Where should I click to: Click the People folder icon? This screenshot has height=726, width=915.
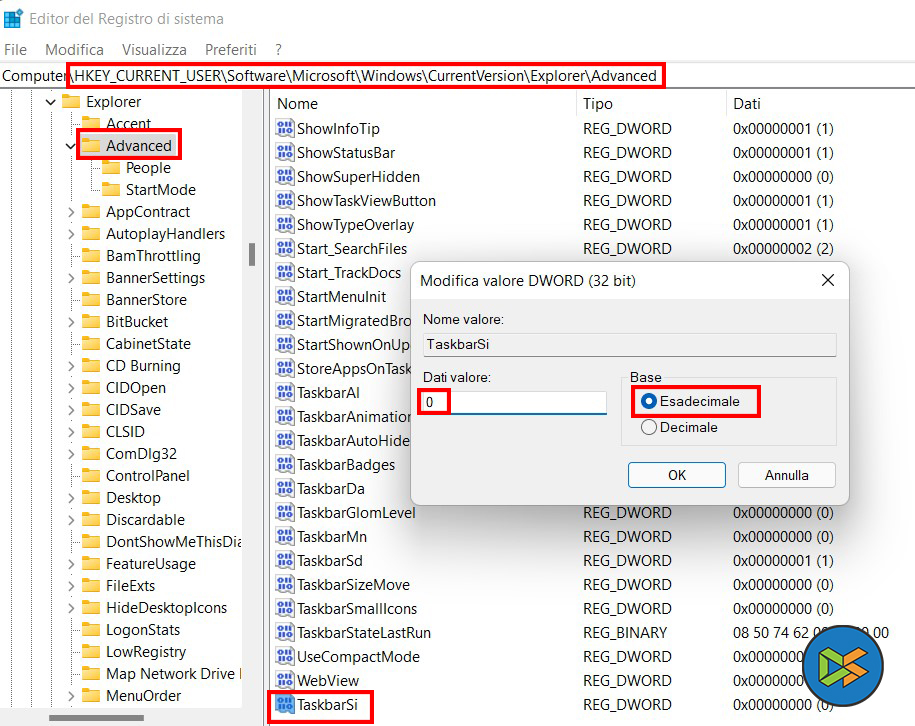click(x=110, y=167)
